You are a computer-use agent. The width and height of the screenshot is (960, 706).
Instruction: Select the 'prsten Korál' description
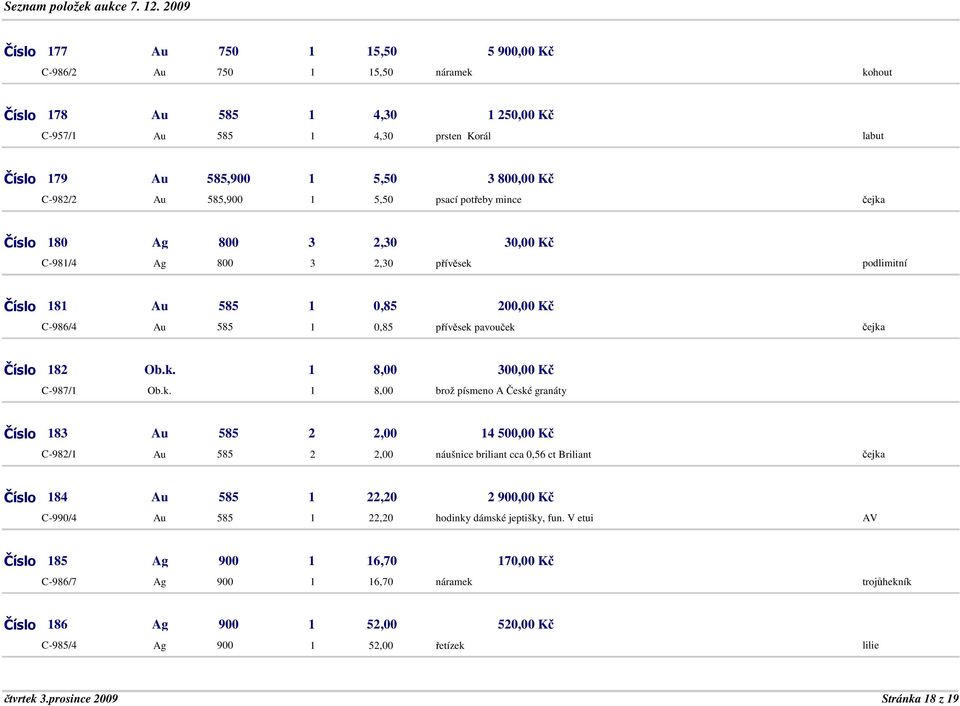[x=463, y=136]
